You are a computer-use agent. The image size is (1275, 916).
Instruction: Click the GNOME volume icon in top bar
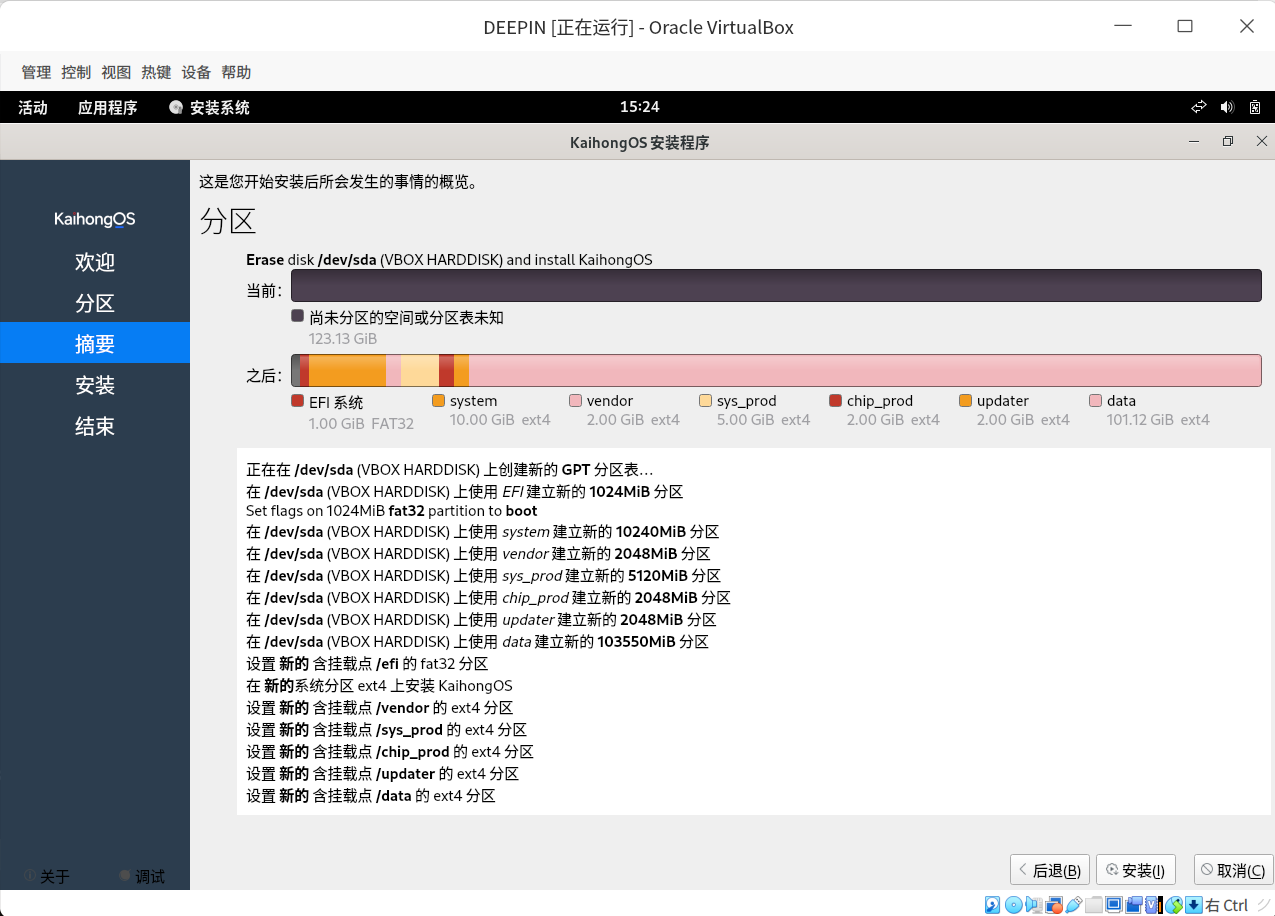1227,107
